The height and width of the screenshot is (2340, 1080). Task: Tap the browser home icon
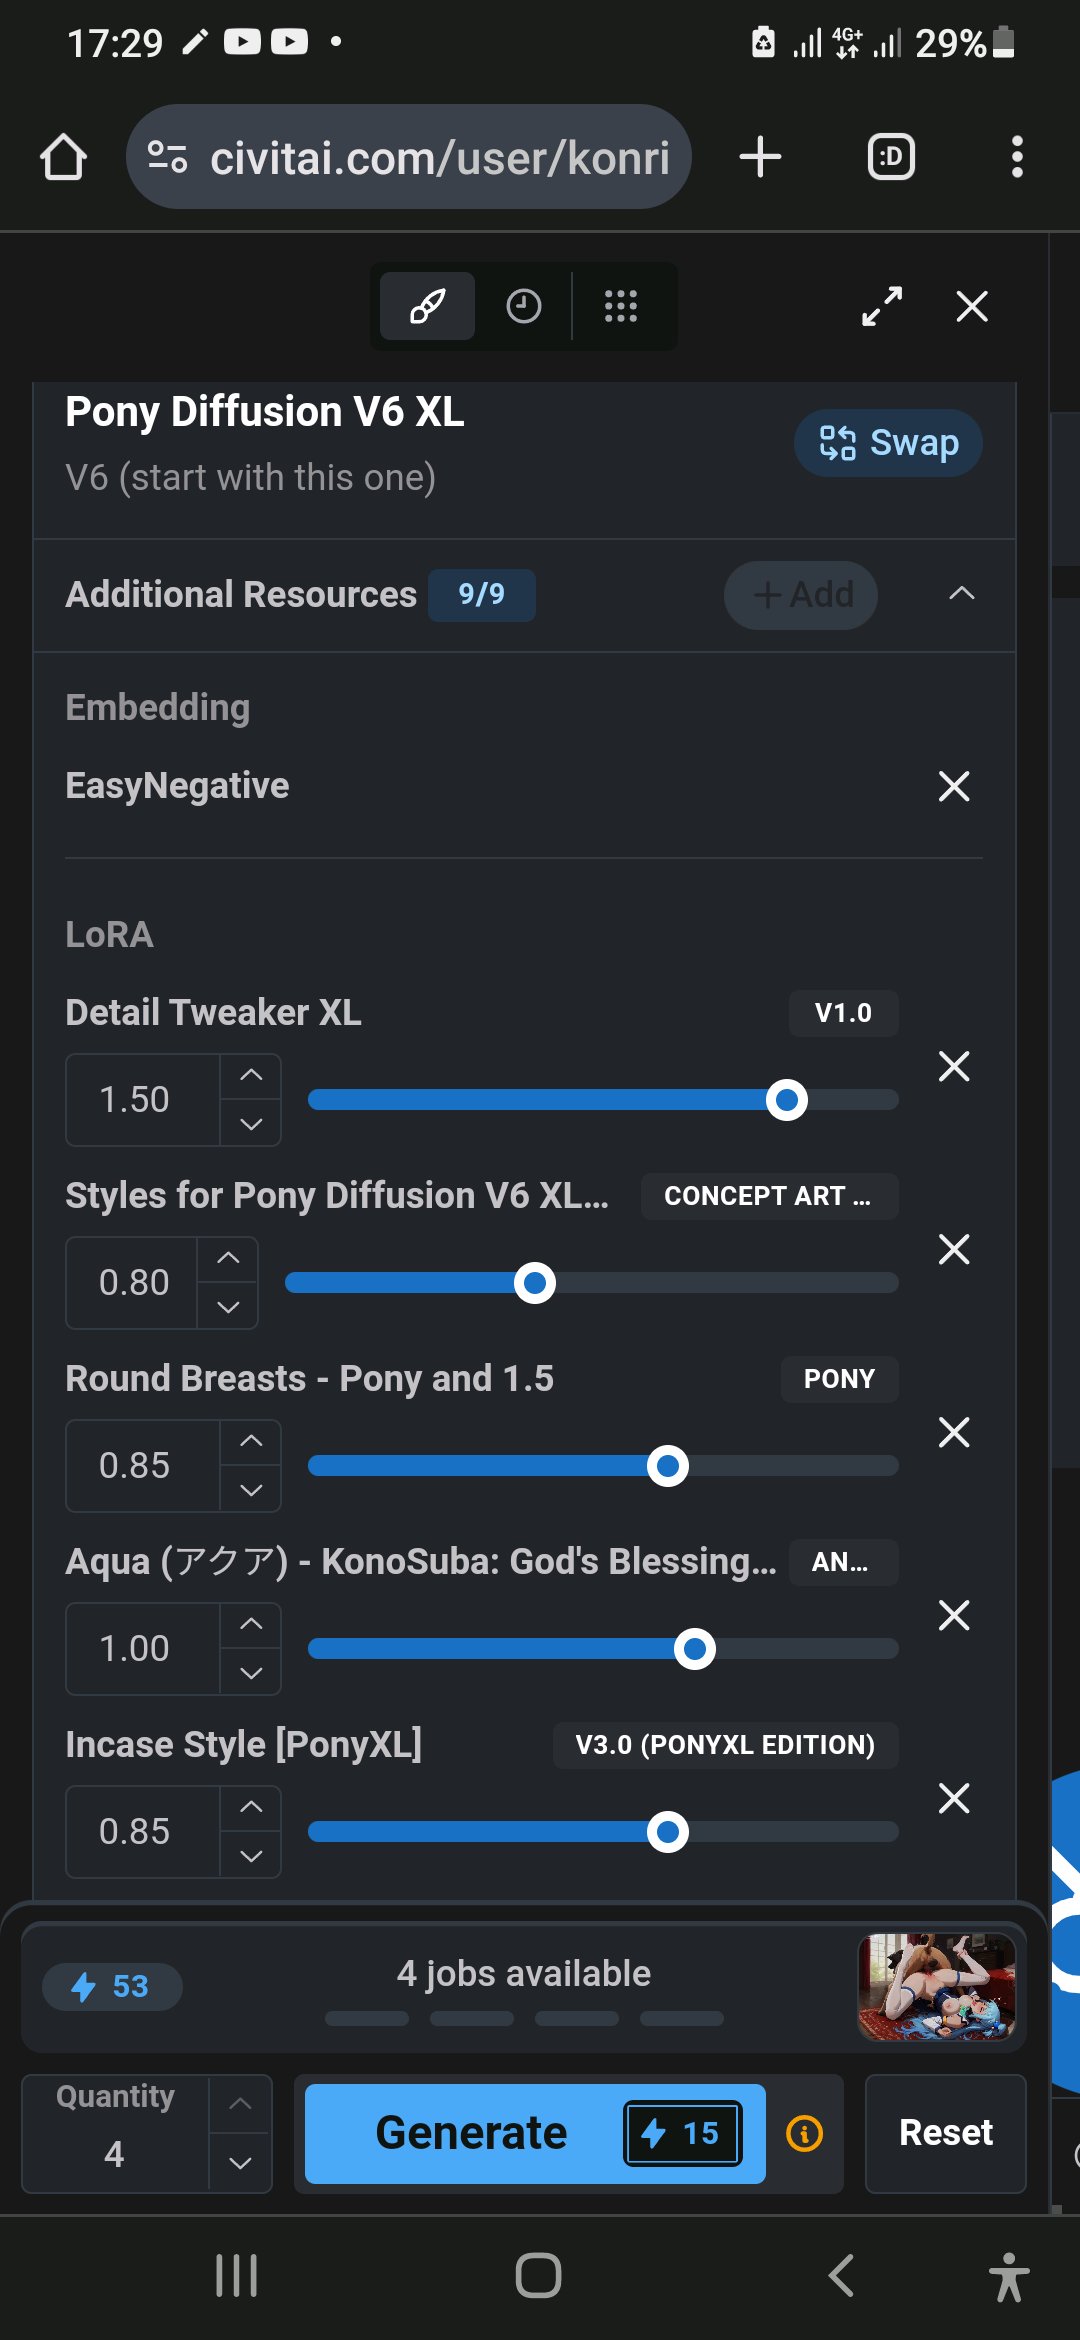pos(63,158)
